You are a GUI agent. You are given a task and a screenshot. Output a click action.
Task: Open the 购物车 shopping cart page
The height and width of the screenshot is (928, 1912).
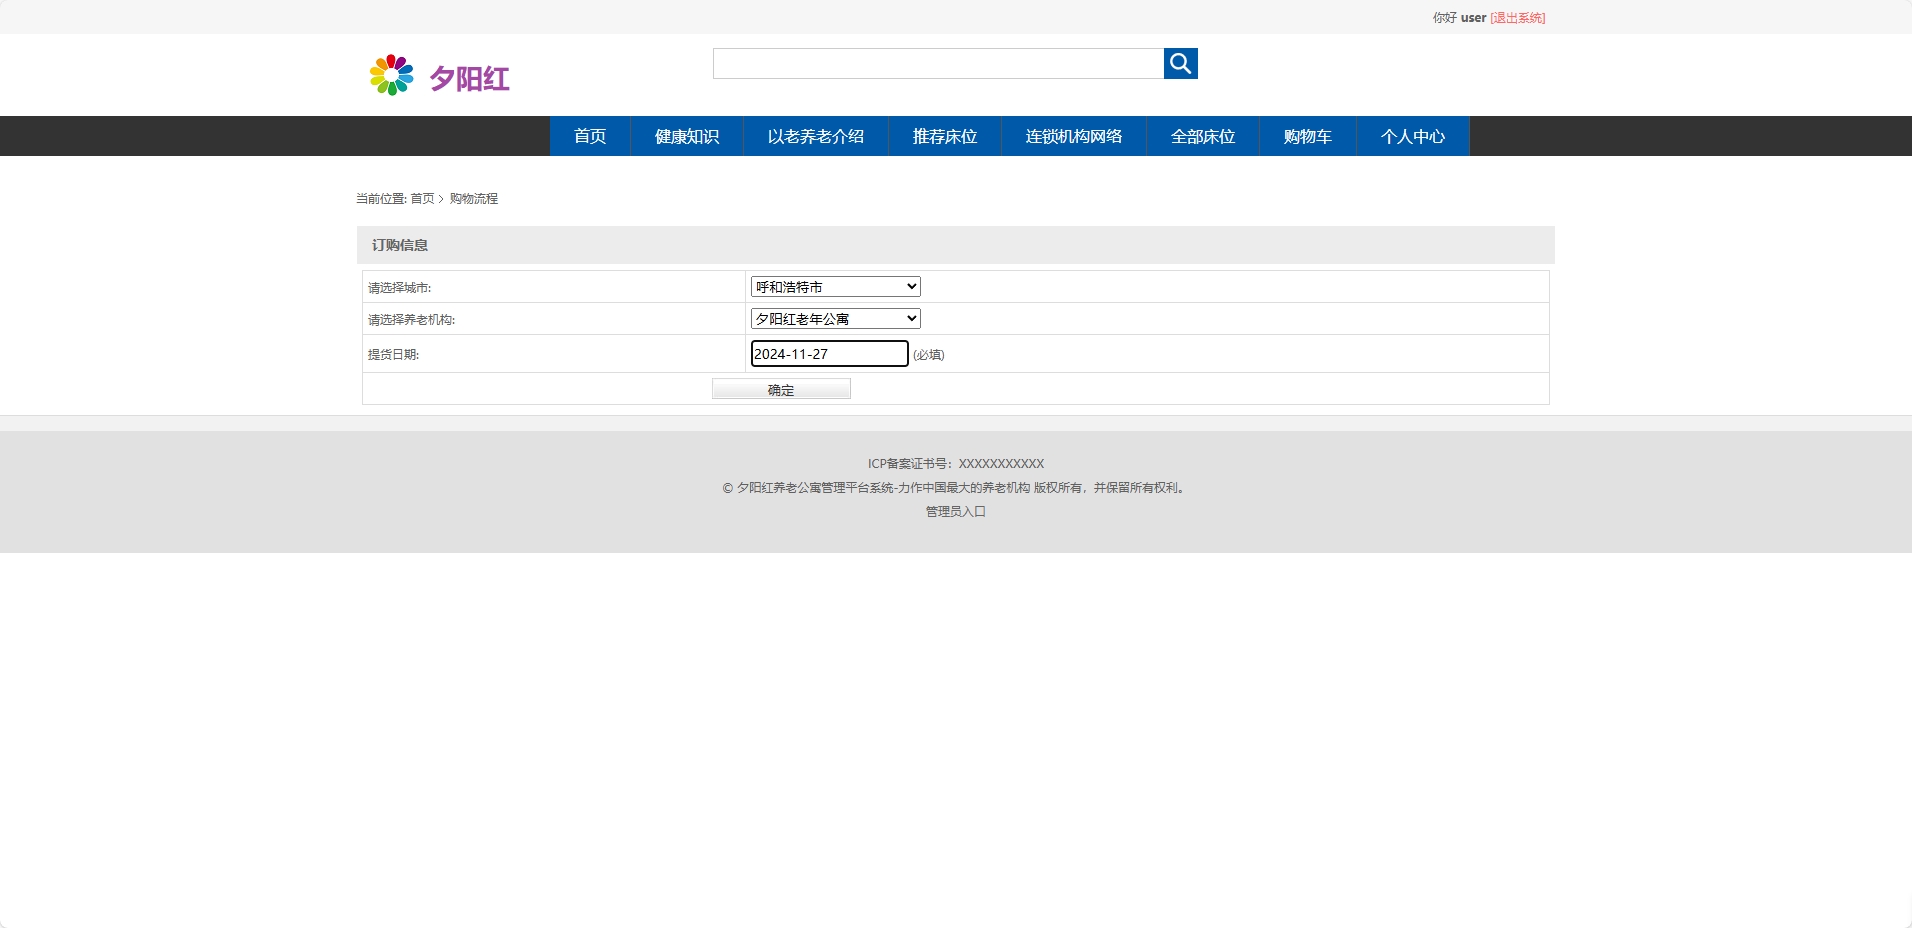coord(1306,136)
